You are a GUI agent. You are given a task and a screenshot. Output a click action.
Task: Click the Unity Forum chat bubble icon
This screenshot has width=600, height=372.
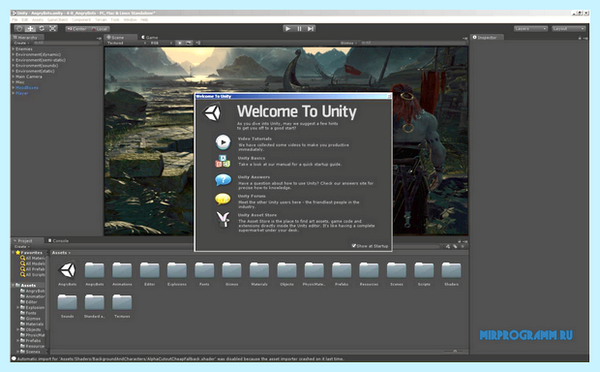(x=223, y=199)
